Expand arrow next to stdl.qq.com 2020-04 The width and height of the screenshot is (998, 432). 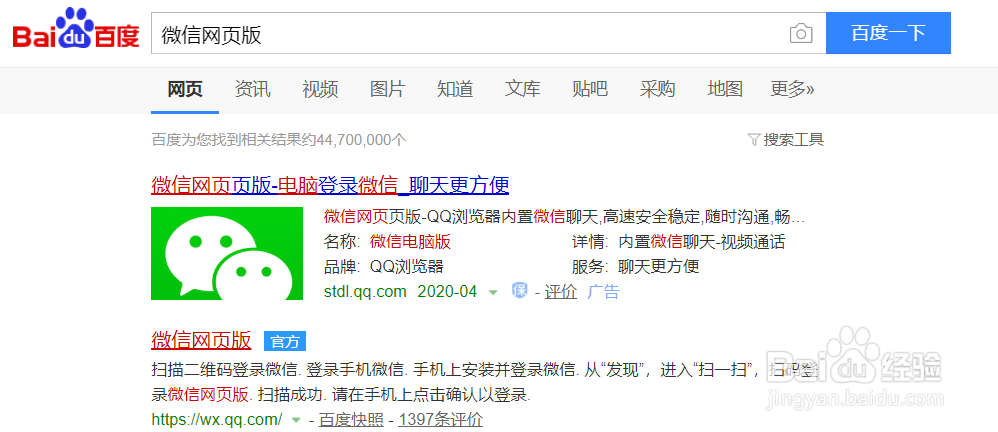point(493,293)
